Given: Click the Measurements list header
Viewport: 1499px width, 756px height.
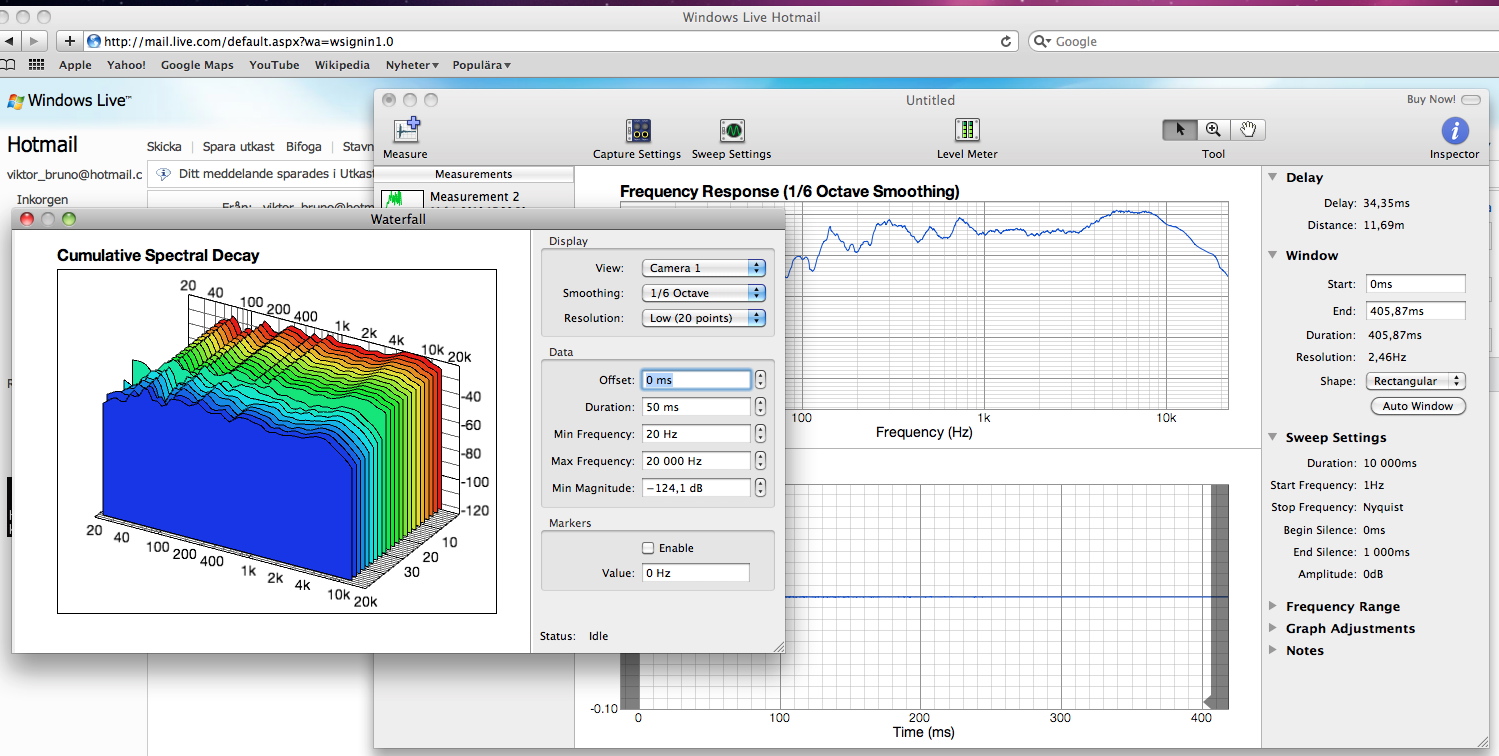Looking at the screenshot, I should pos(474,174).
